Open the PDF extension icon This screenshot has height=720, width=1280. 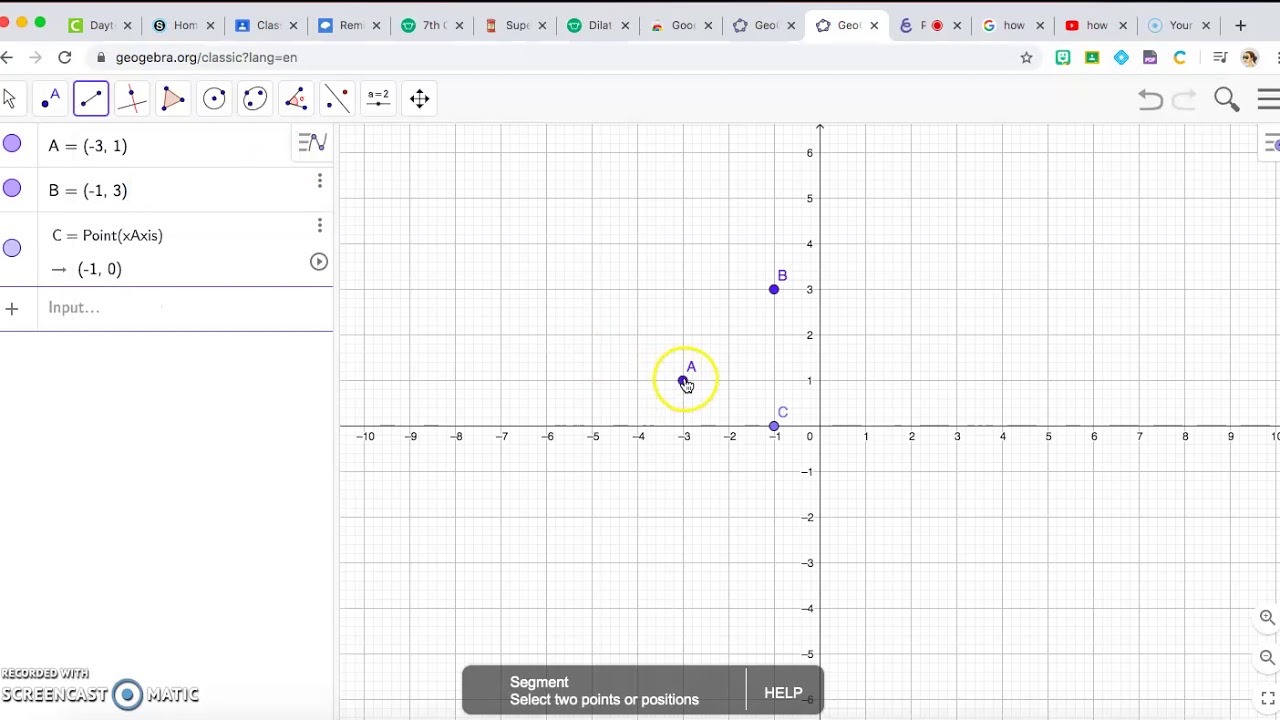tap(1150, 58)
